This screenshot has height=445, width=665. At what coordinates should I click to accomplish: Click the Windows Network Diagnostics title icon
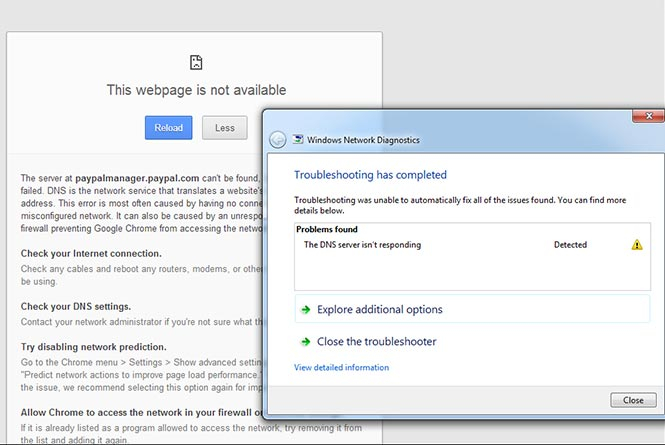298,140
